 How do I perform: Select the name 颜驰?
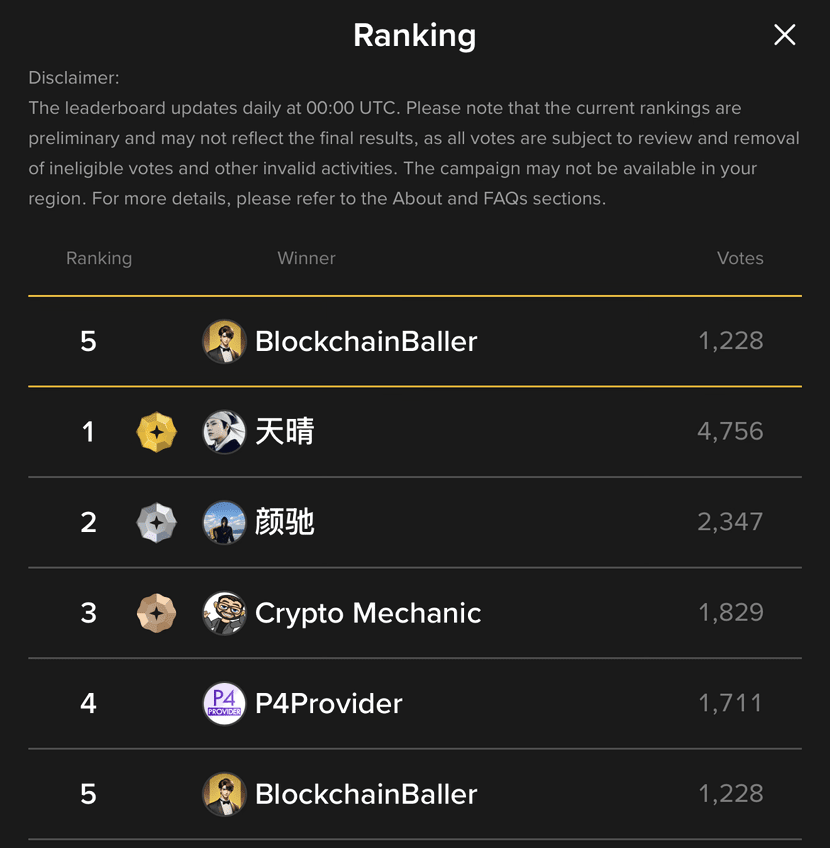pos(284,522)
